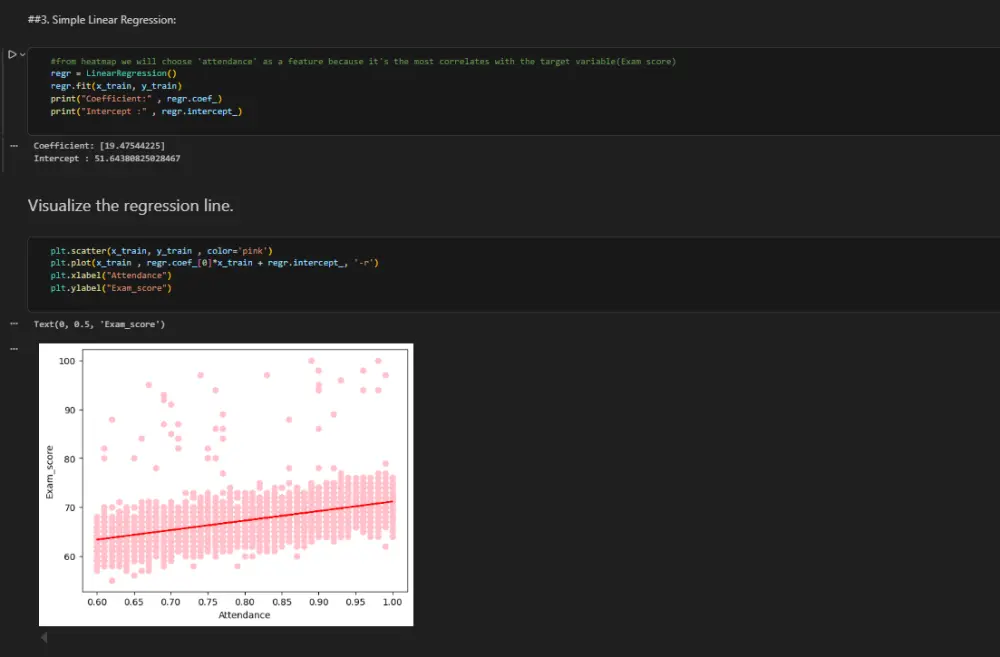
Task: Place cursor on the regr.fit(x_train, y_train) line
Action: click(115, 86)
